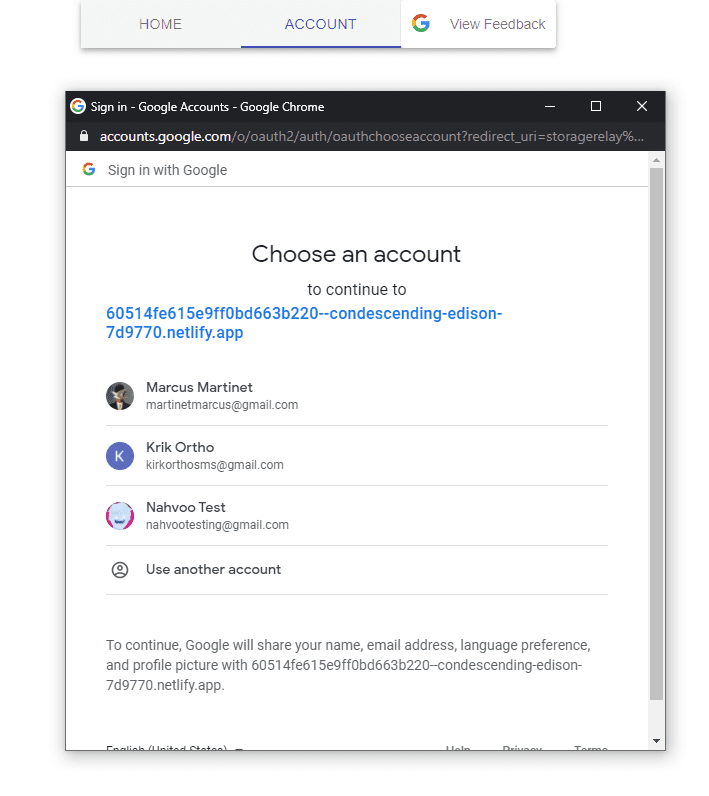Screen dimensions: 709x796
Task: Choose the kirkorthosms@gmail.com account
Action: [214, 465]
